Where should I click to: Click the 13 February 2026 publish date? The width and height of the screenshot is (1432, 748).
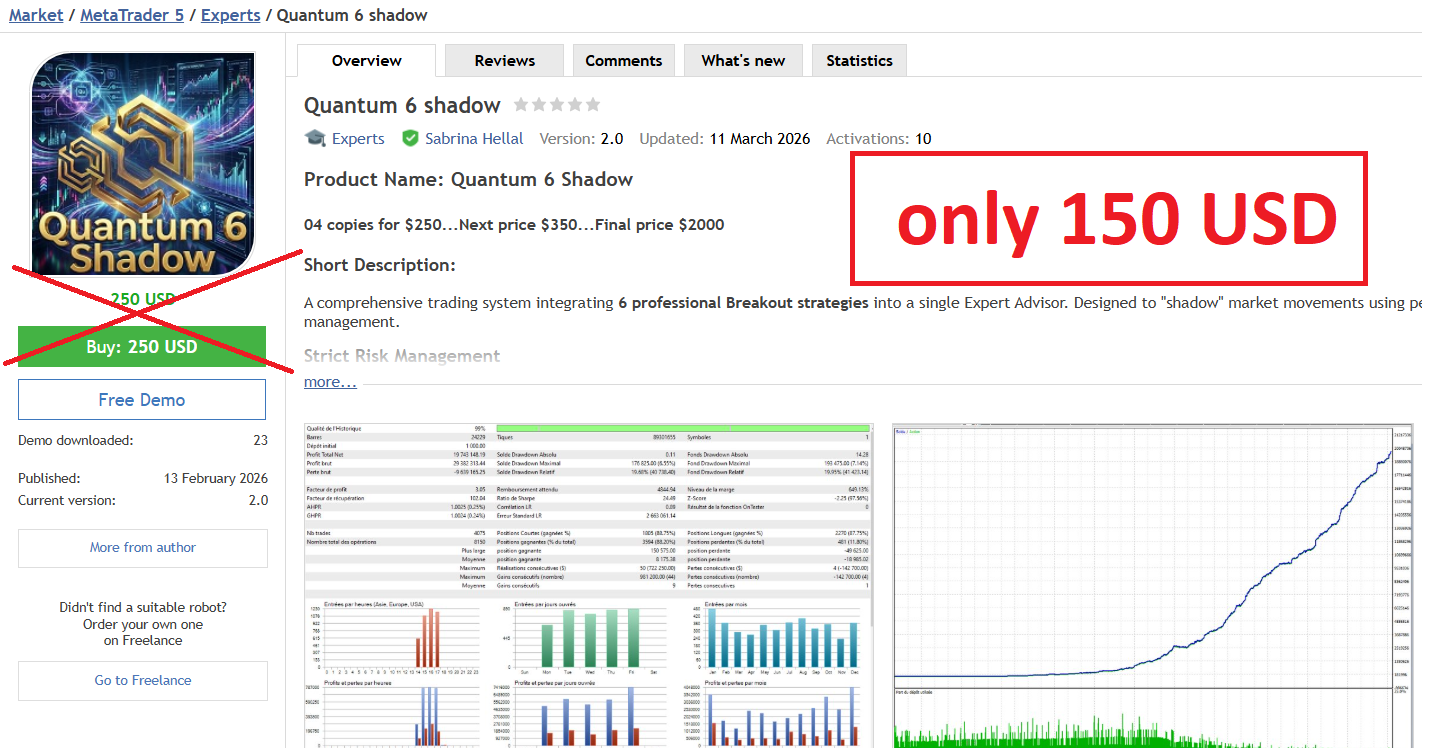(x=216, y=478)
